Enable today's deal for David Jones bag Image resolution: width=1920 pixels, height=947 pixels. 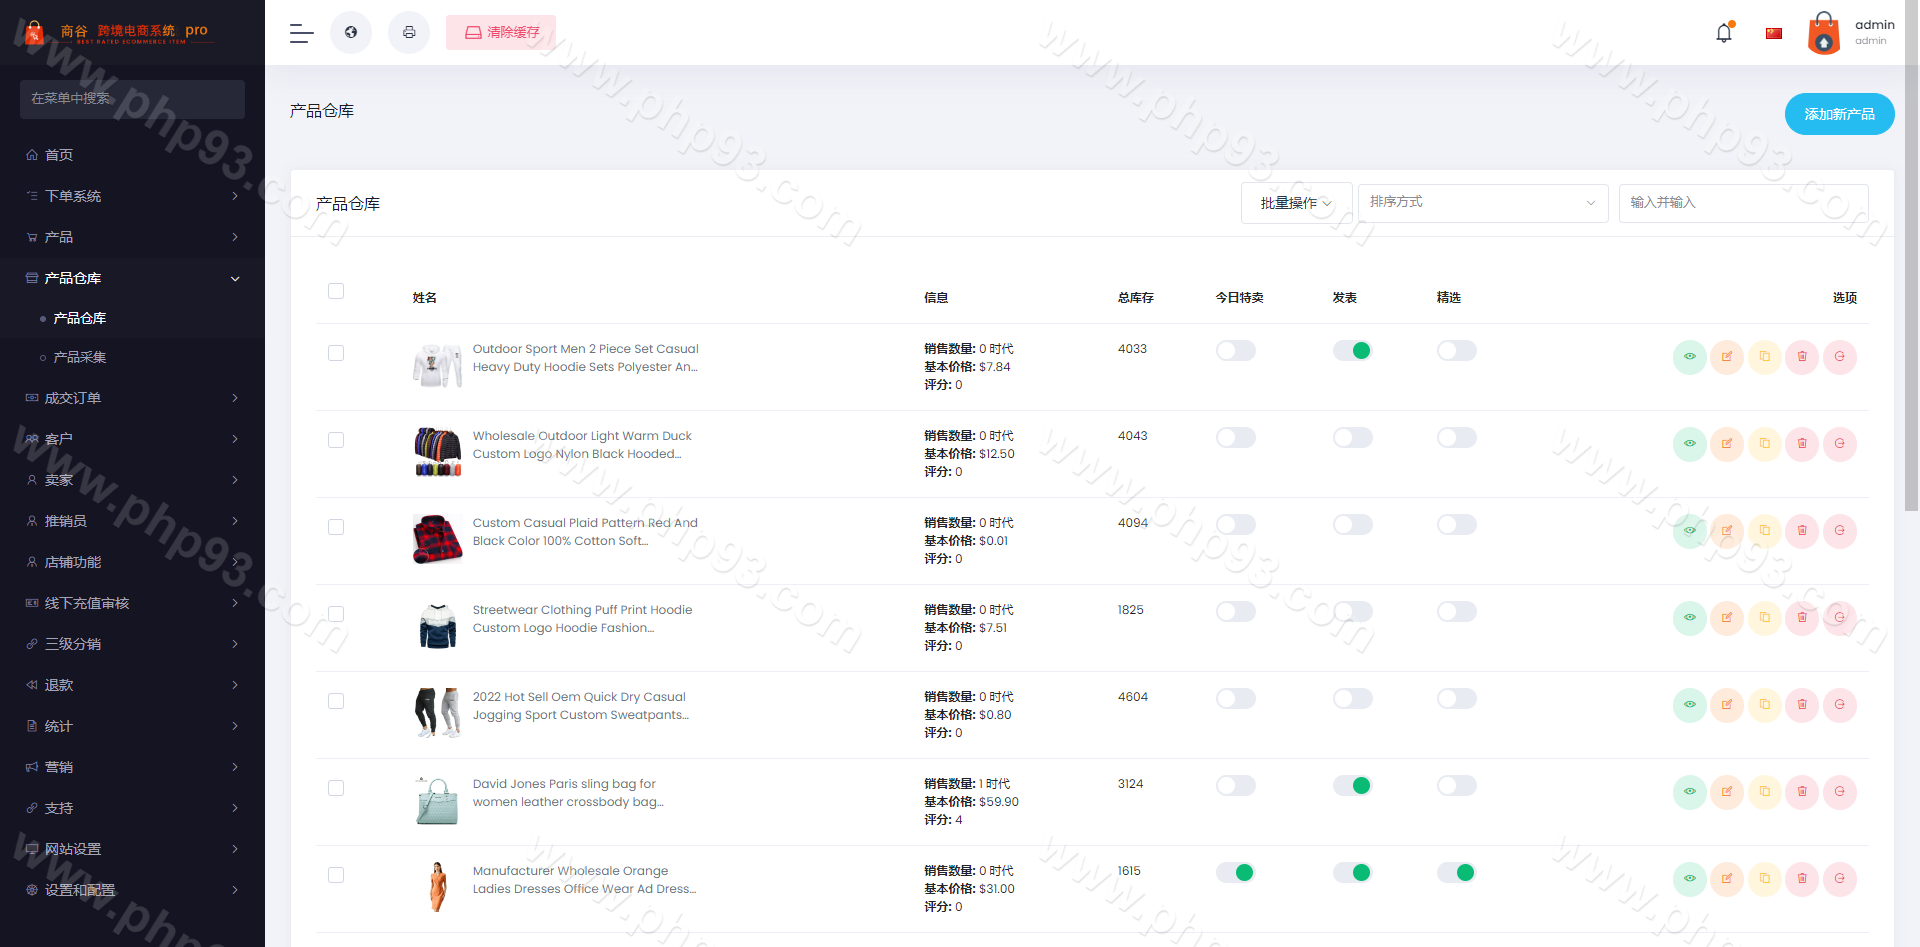1235,786
